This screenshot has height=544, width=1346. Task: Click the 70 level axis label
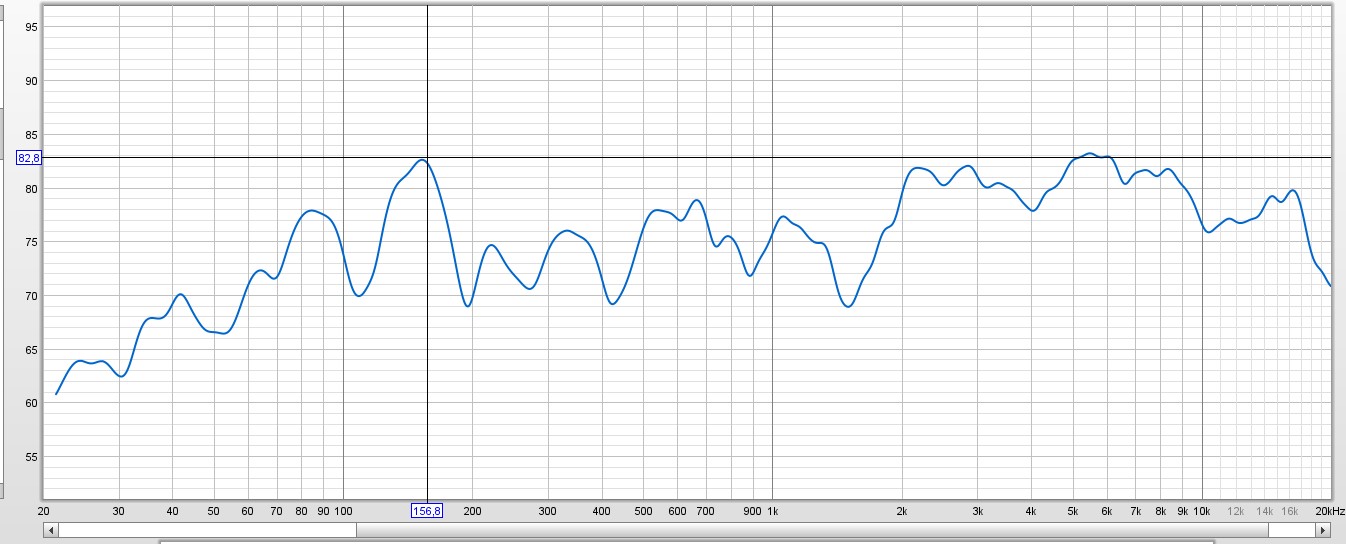pyautogui.click(x=31, y=296)
